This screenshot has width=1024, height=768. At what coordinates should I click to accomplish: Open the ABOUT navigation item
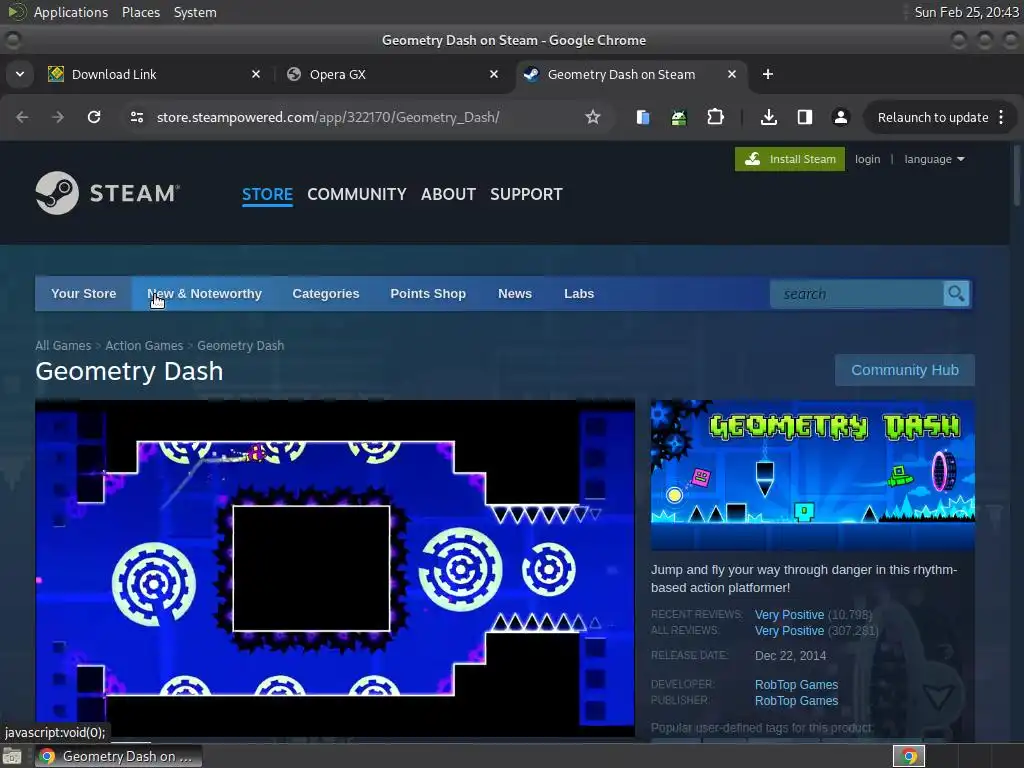click(448, 195)
